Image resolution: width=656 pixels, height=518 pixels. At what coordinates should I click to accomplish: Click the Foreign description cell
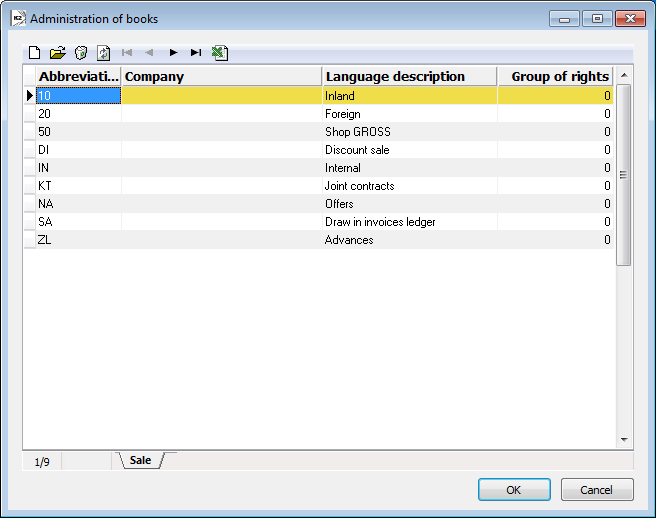pyautogui.click(x=410, y=114)
